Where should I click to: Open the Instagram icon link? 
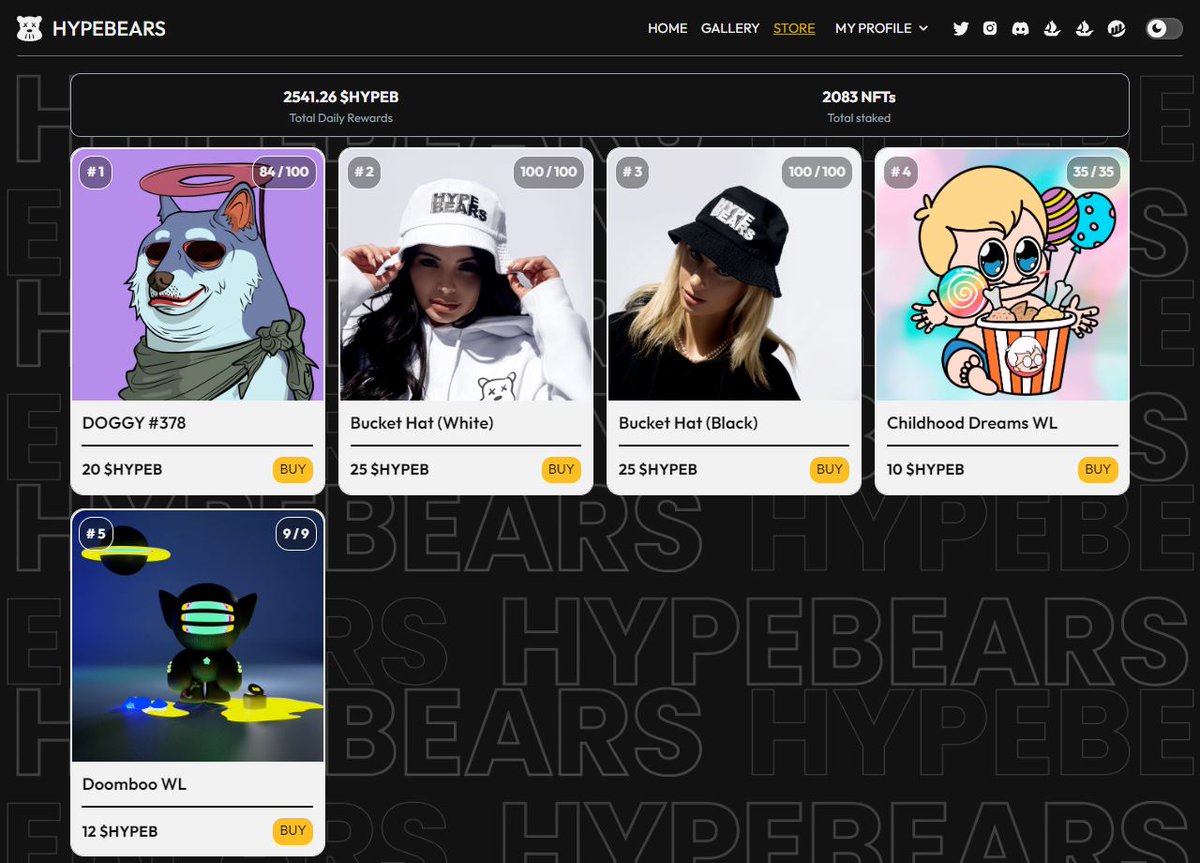pos(990,28)
